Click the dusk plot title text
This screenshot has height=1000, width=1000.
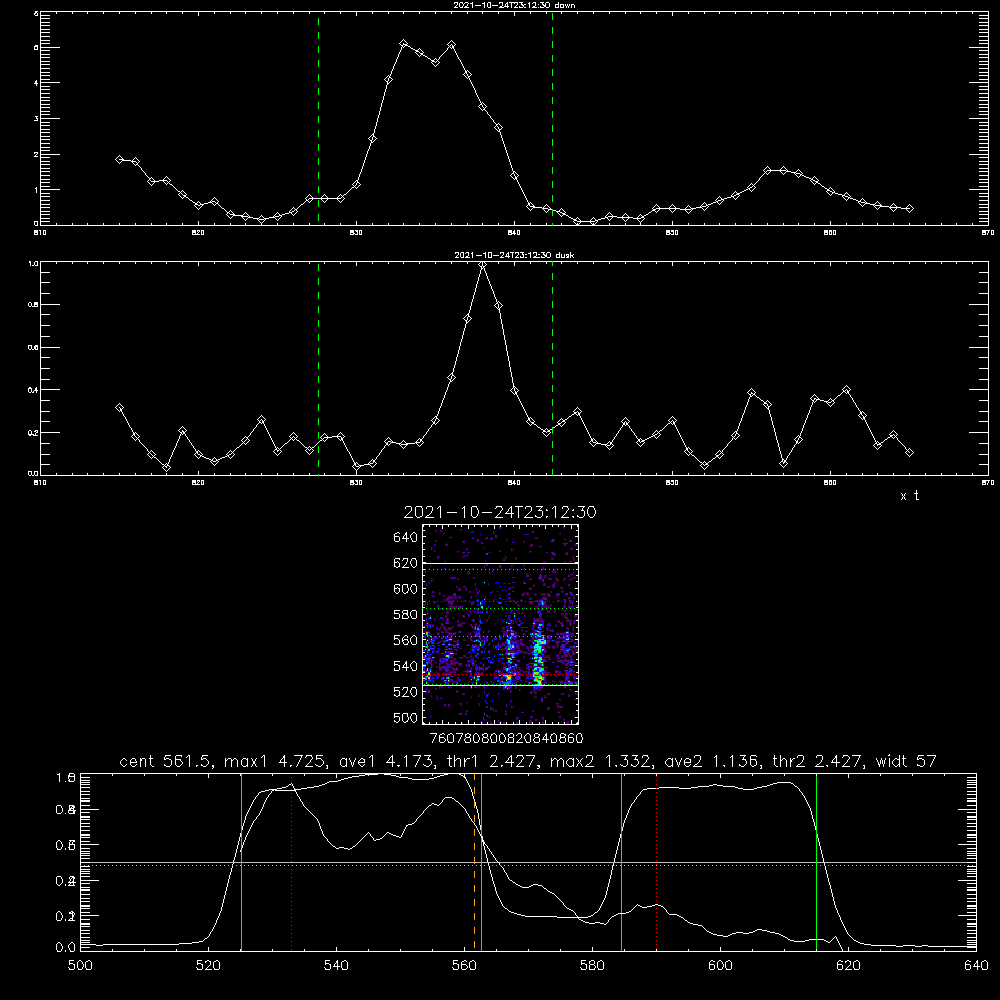[x=514, y=254]
